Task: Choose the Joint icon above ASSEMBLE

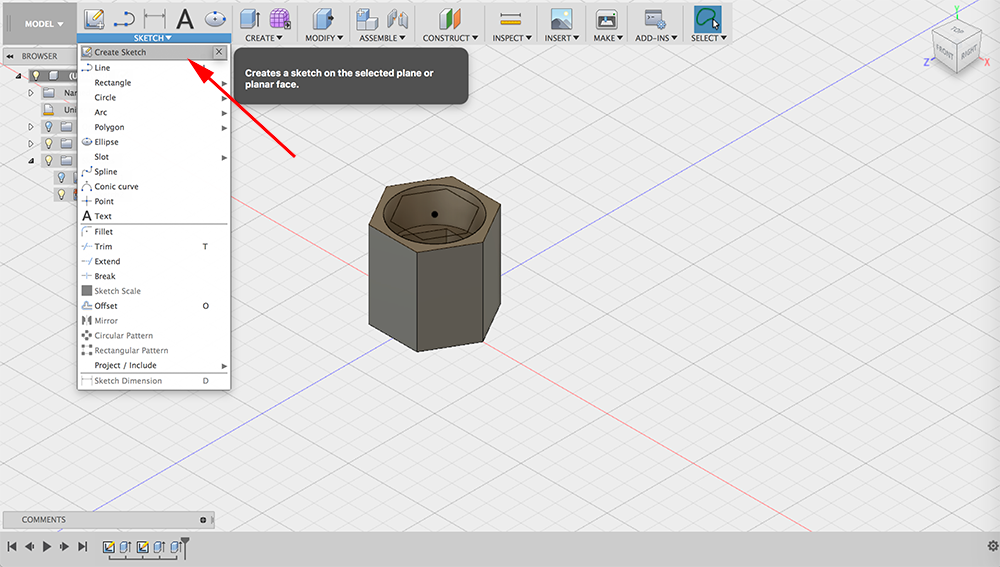Action: tap(397, 19)
